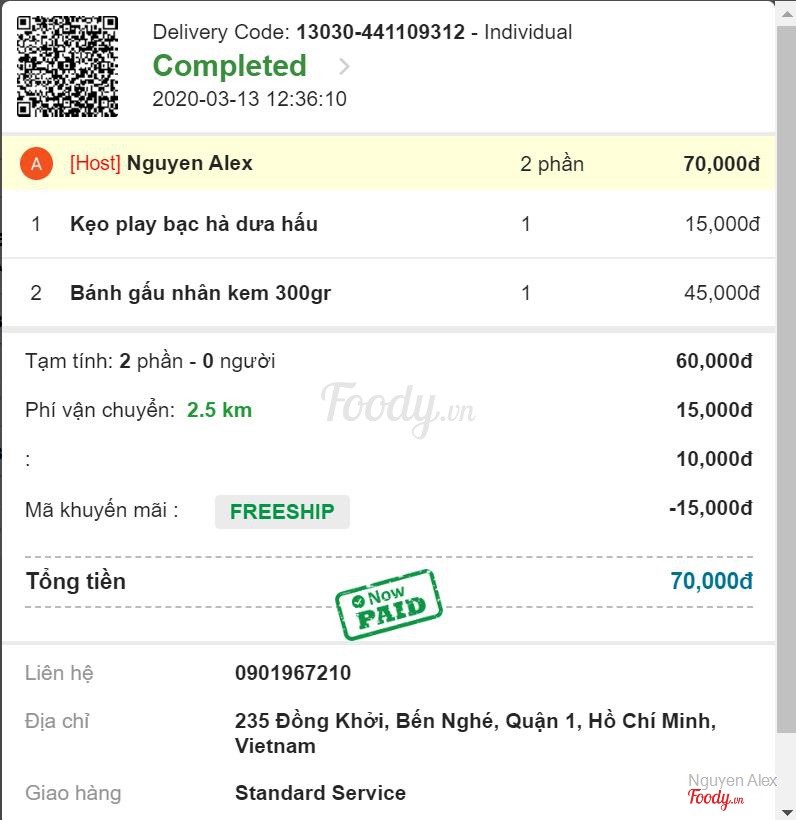Click the Standard Service delivery type

pyautogui.click(x=321, y=793)
